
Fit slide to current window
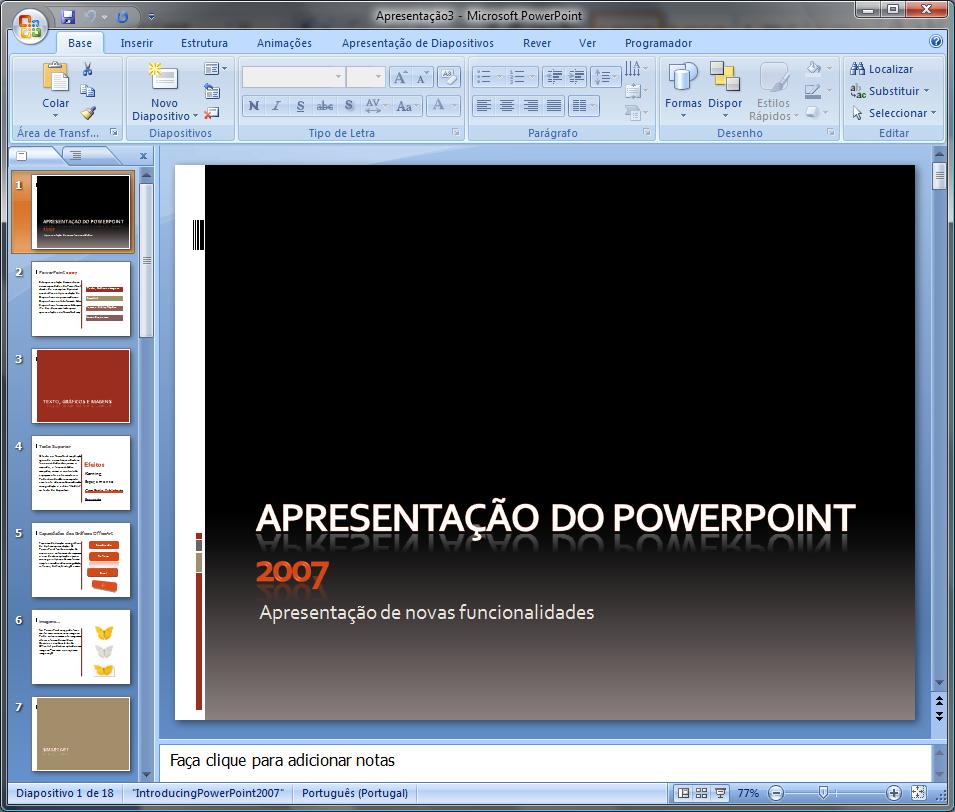pyautogui.click(x=918, y=793)
